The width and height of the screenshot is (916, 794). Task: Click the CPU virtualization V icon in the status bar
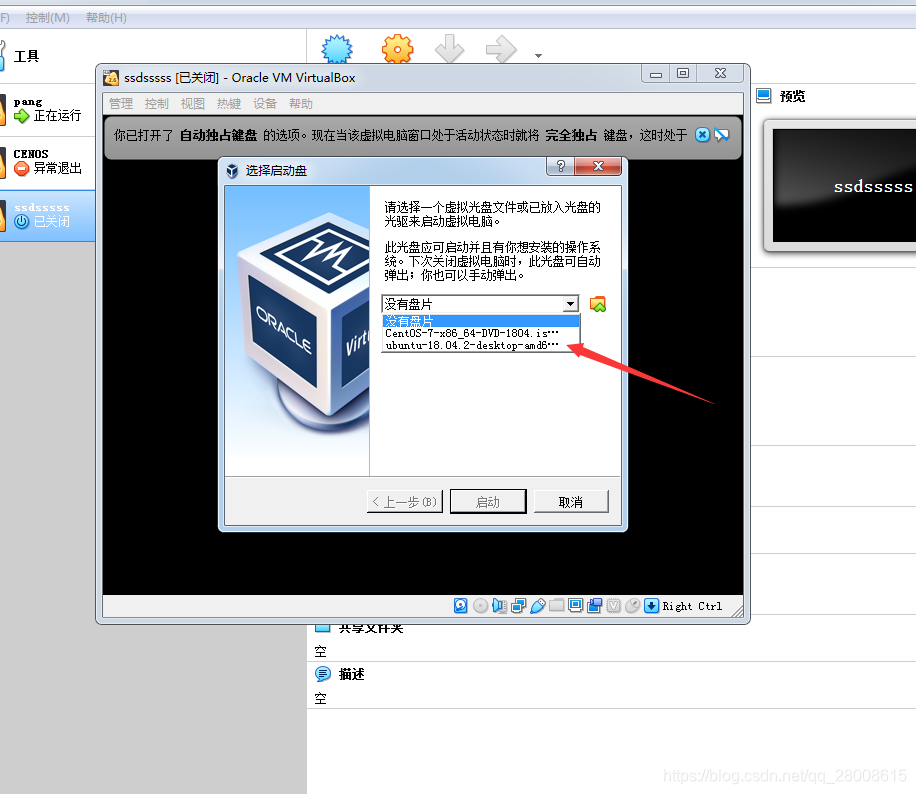click(x=613, y=606)
